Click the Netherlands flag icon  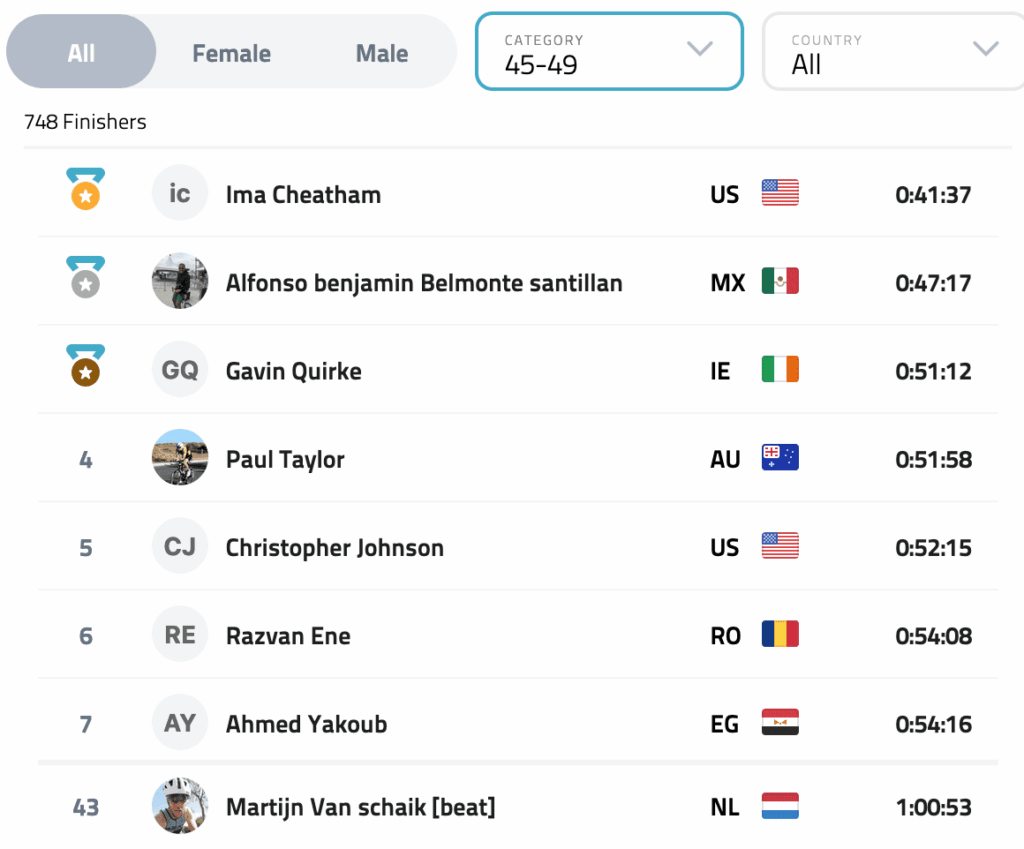coord(780,806)
